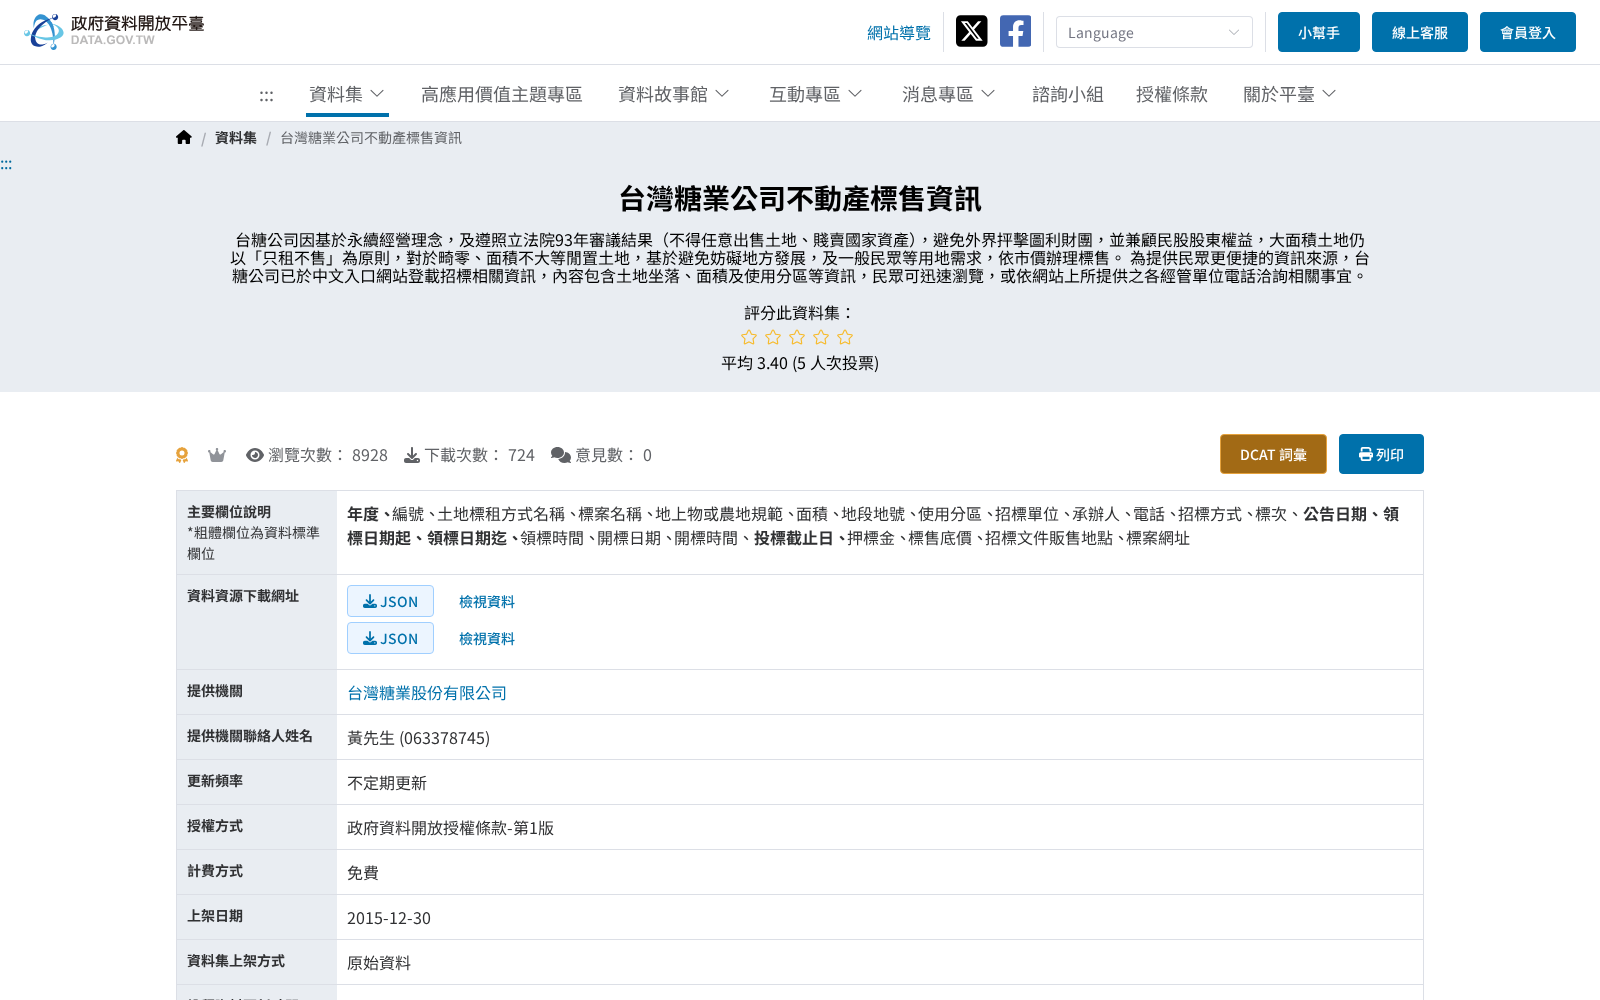Open 高應用價值主題專區 menu item
This screenshot has width=1600, height=1000.
501,94
